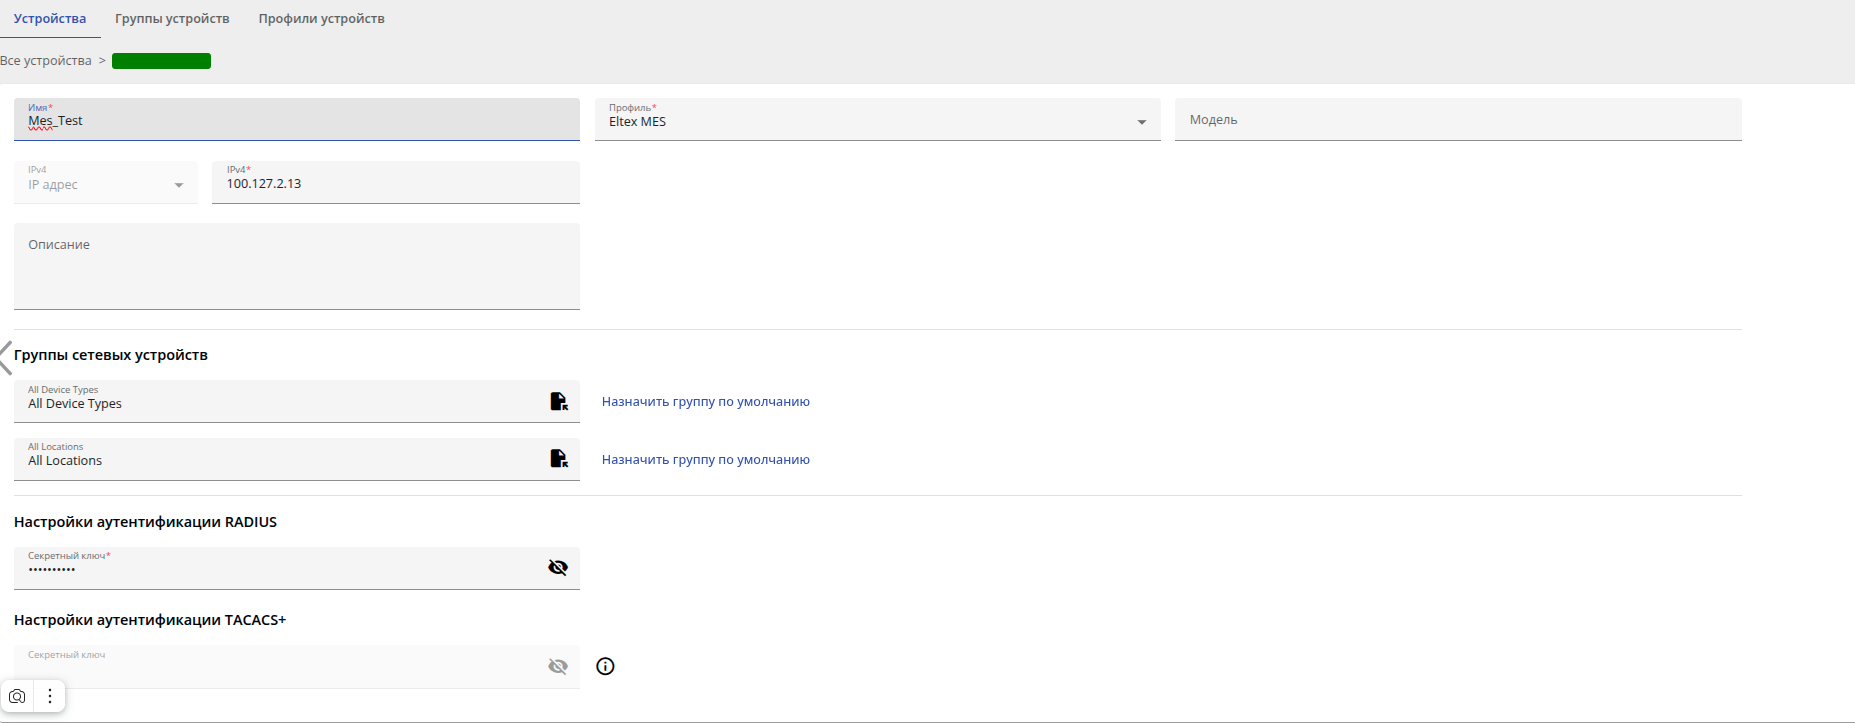The width and height of the screenshot is (1855, 723).
Task: Go back to Все устройства breadcrumb
Action: (x=46, y=61)
